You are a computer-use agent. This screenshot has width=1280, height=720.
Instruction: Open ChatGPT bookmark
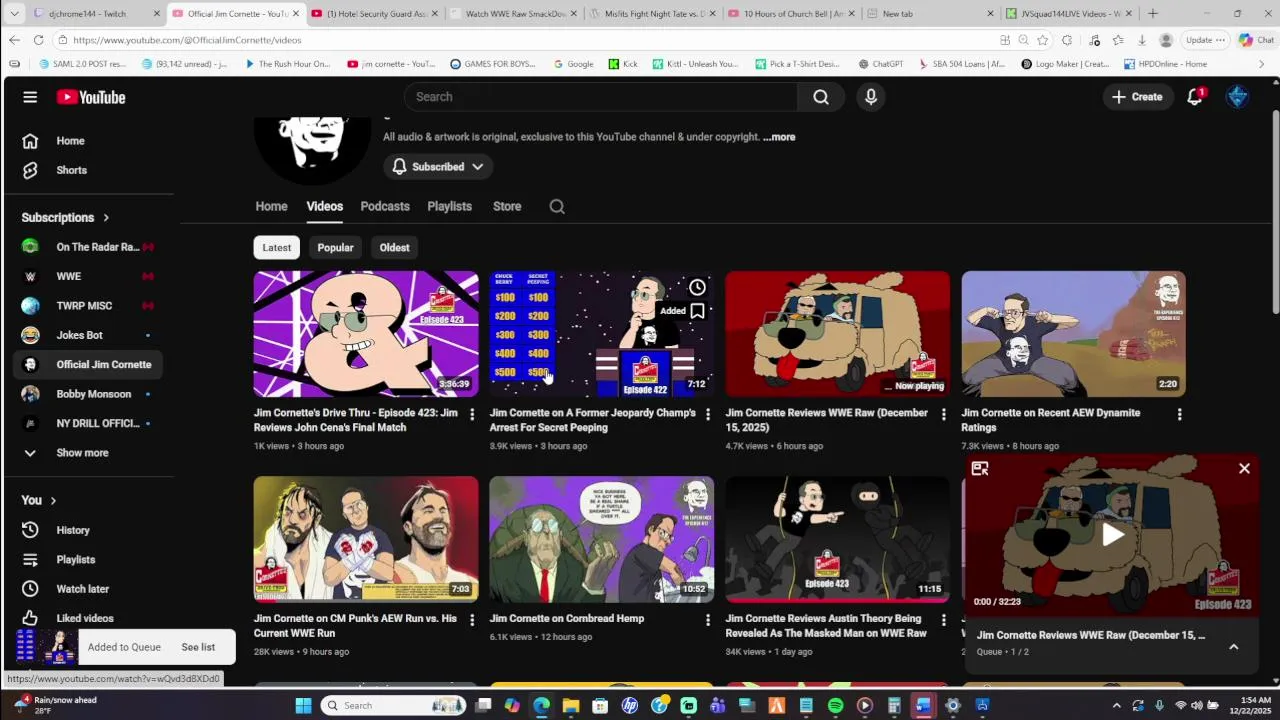pyautogui.click(x=880, y=64)
